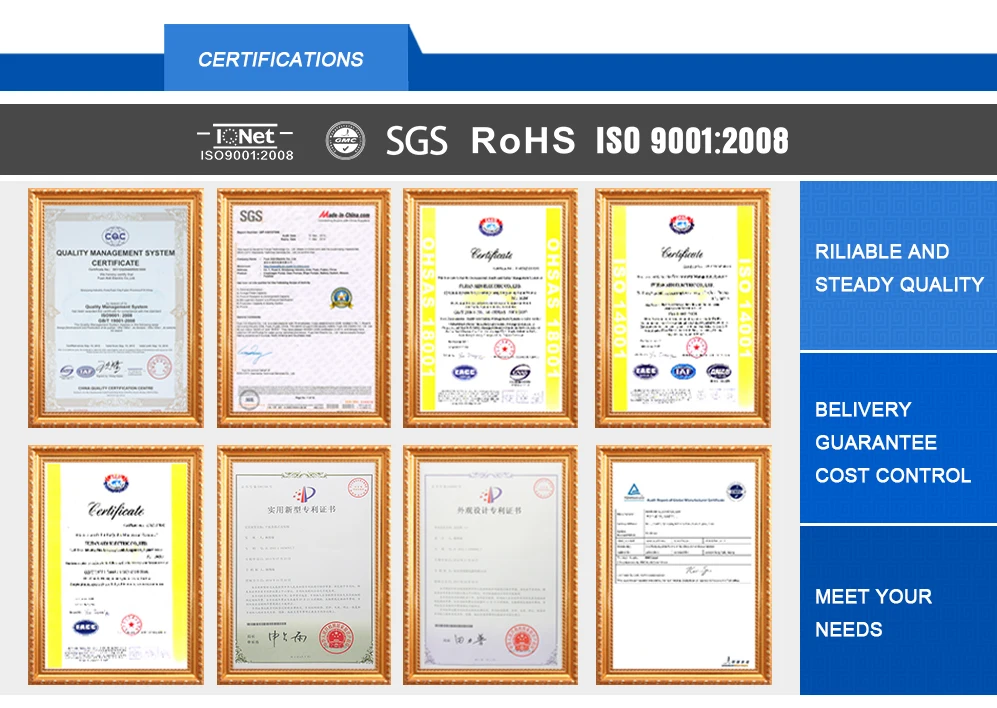Click the Meet Your Needs panel
997x708 pixels.
point(898,612)
